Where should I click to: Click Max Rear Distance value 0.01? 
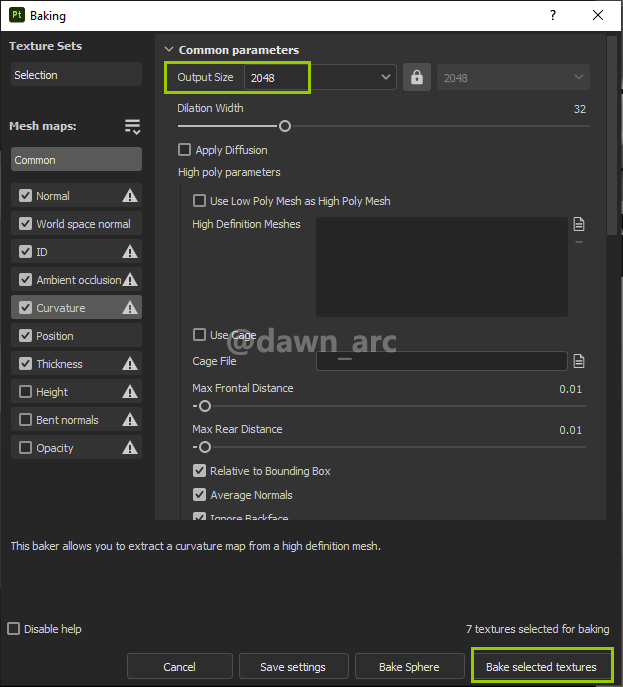(570, 430)
